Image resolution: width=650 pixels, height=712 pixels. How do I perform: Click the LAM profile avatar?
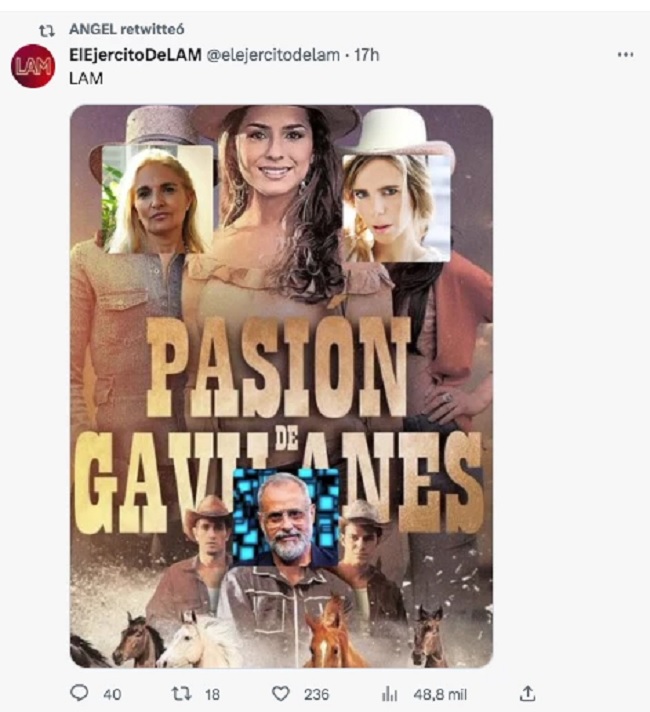pos(33,66)
